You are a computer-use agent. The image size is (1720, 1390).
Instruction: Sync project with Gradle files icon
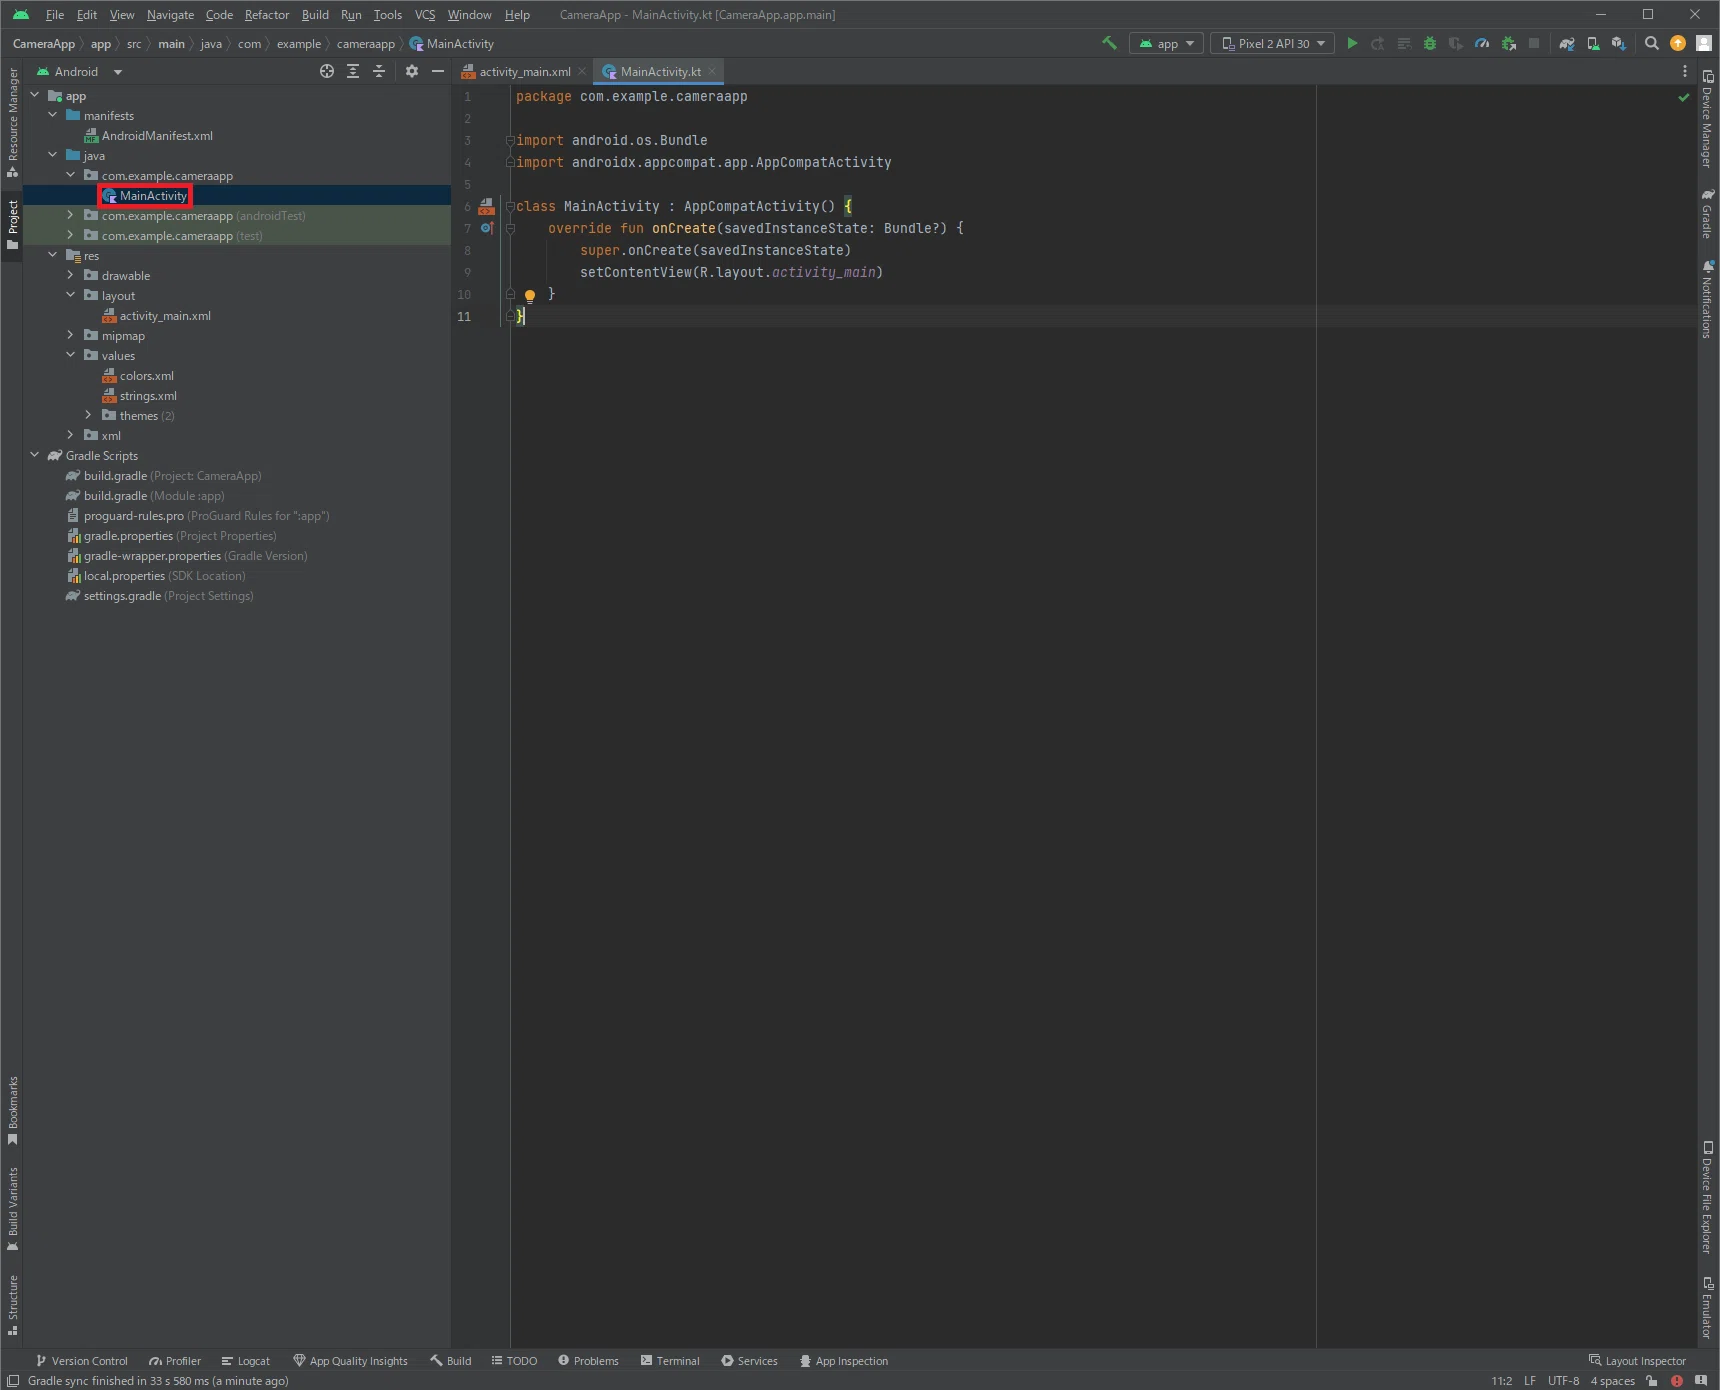(1567, 43)
